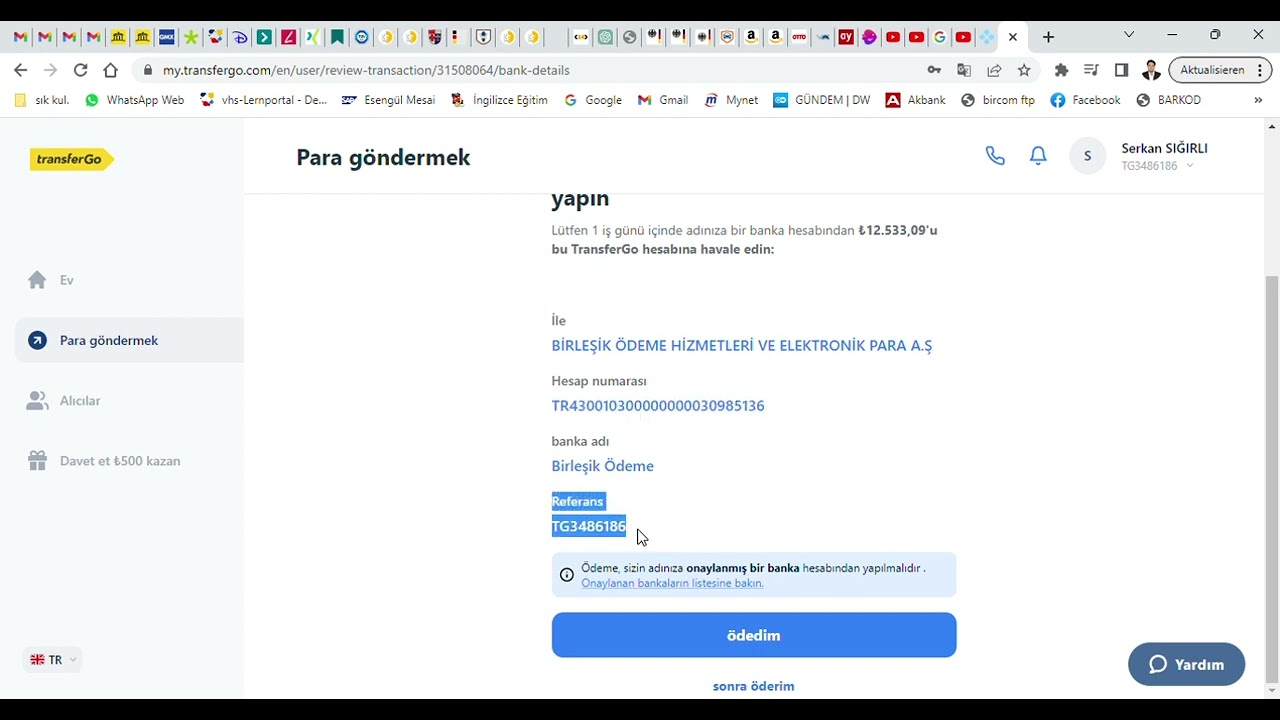
Task: Open a new browser tab
Action: pyautogui.click(x=1048, y=37)
